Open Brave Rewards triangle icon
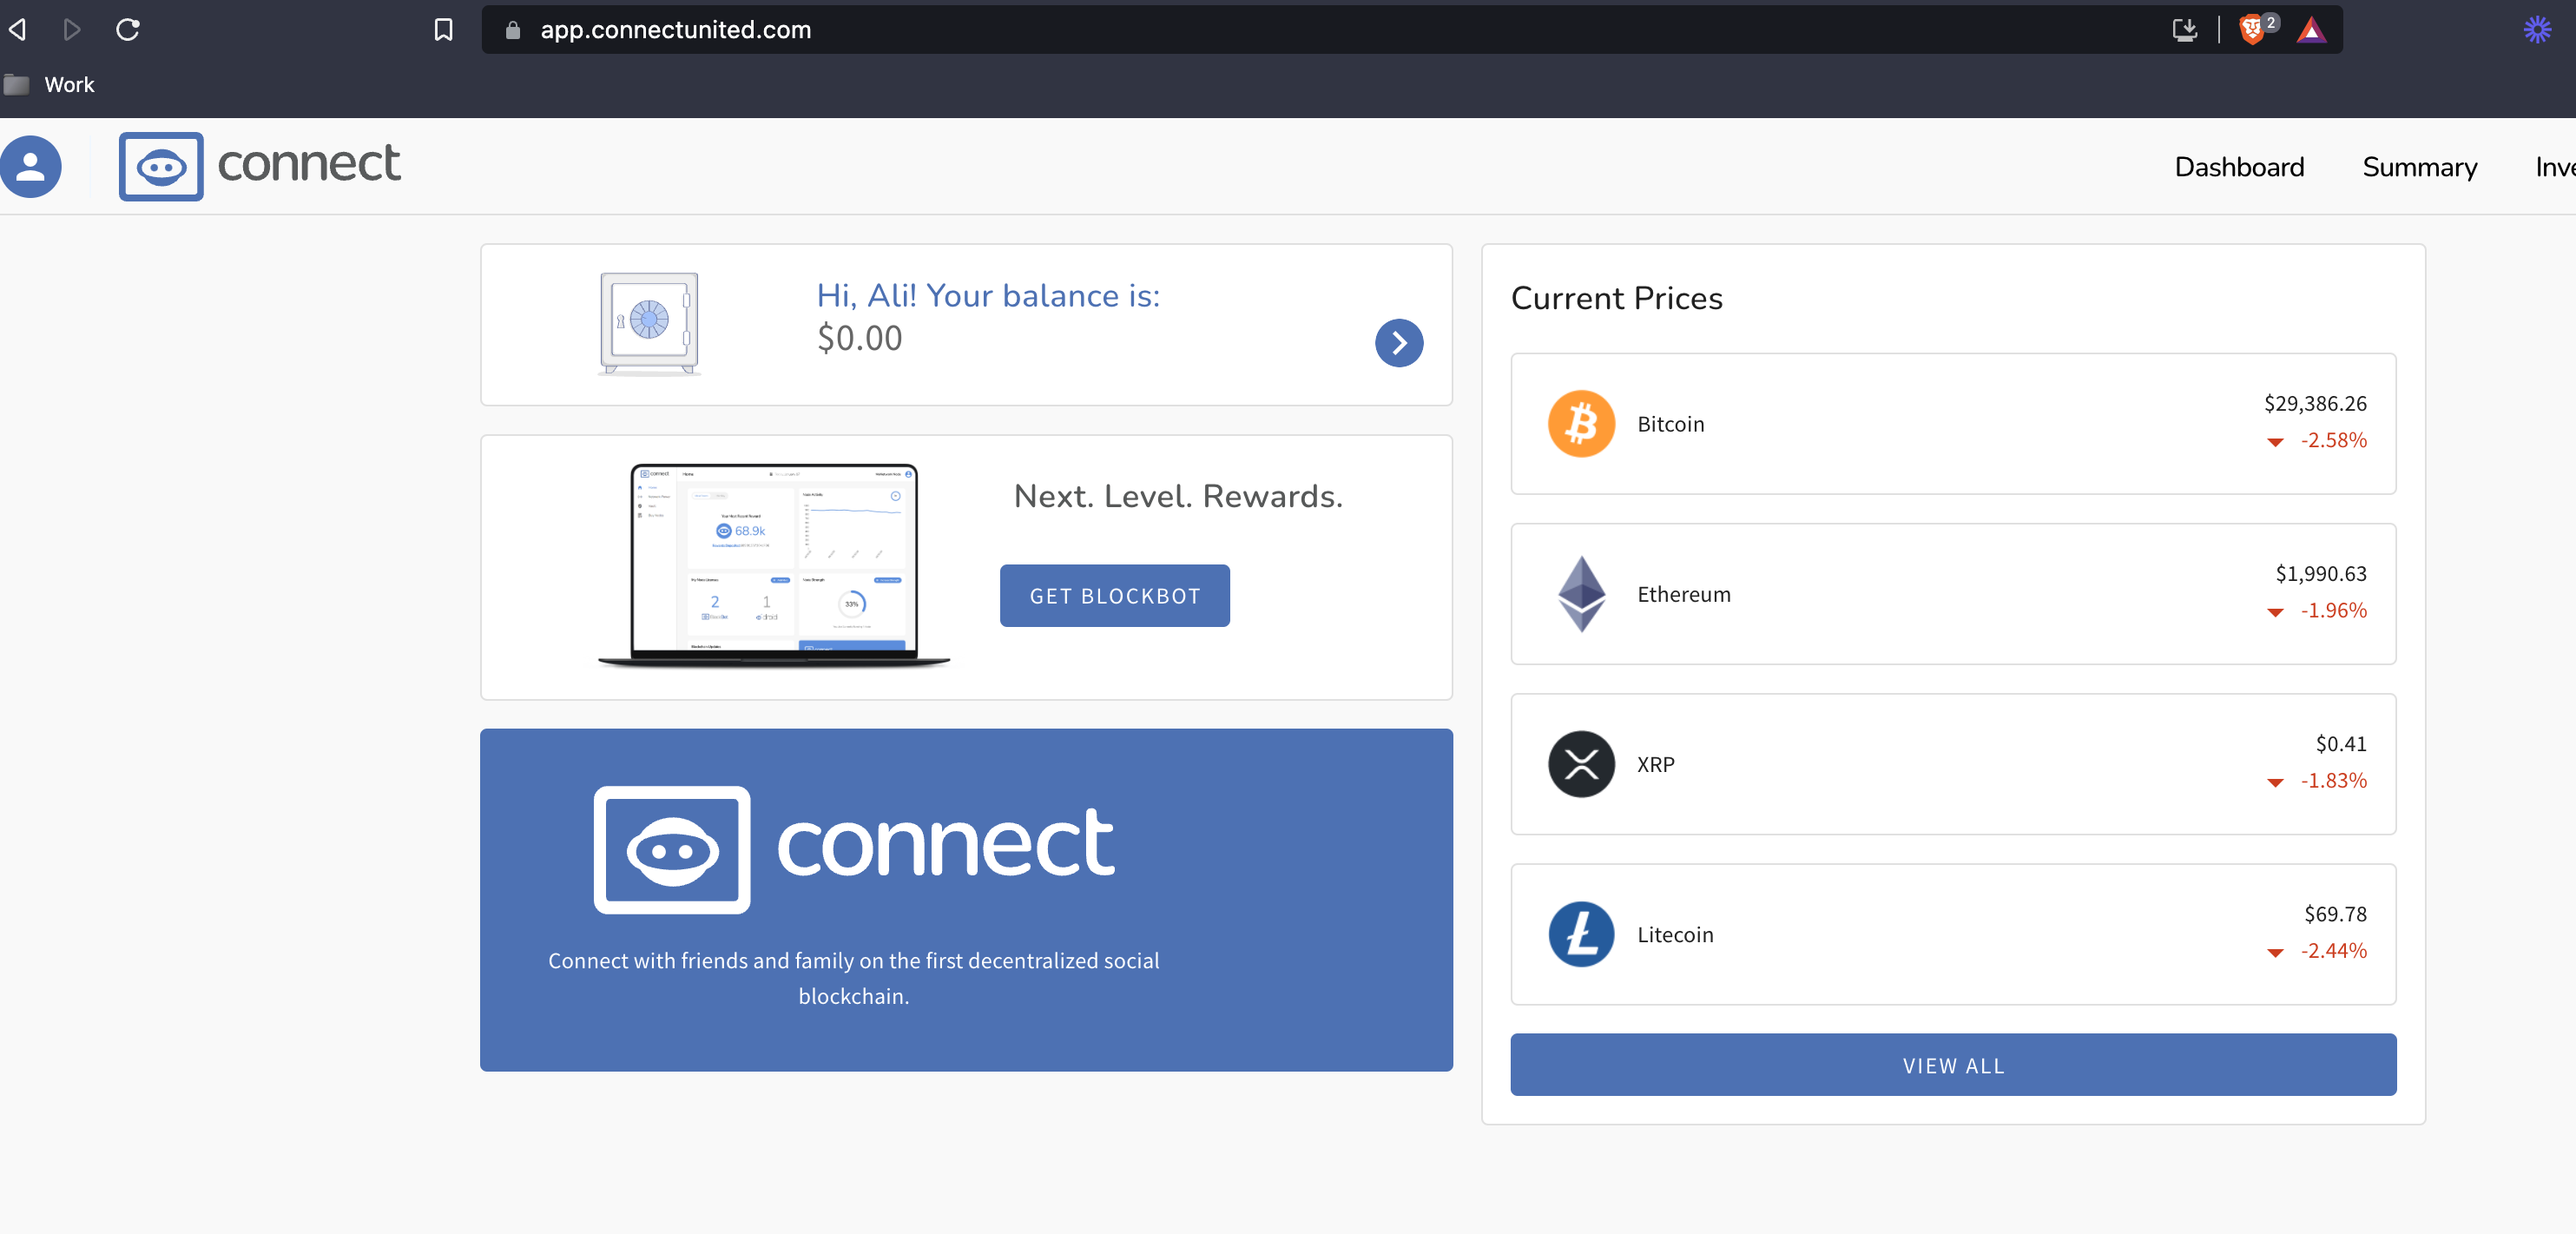 point(2311,30)
